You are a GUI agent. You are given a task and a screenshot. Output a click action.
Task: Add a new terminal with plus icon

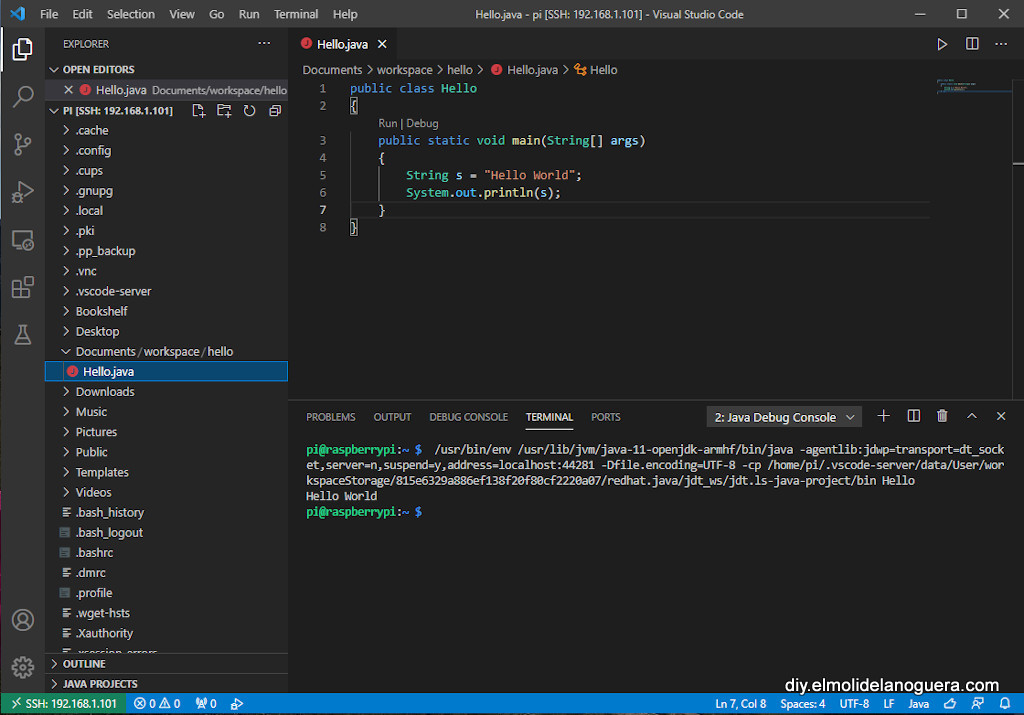(883, 416)
